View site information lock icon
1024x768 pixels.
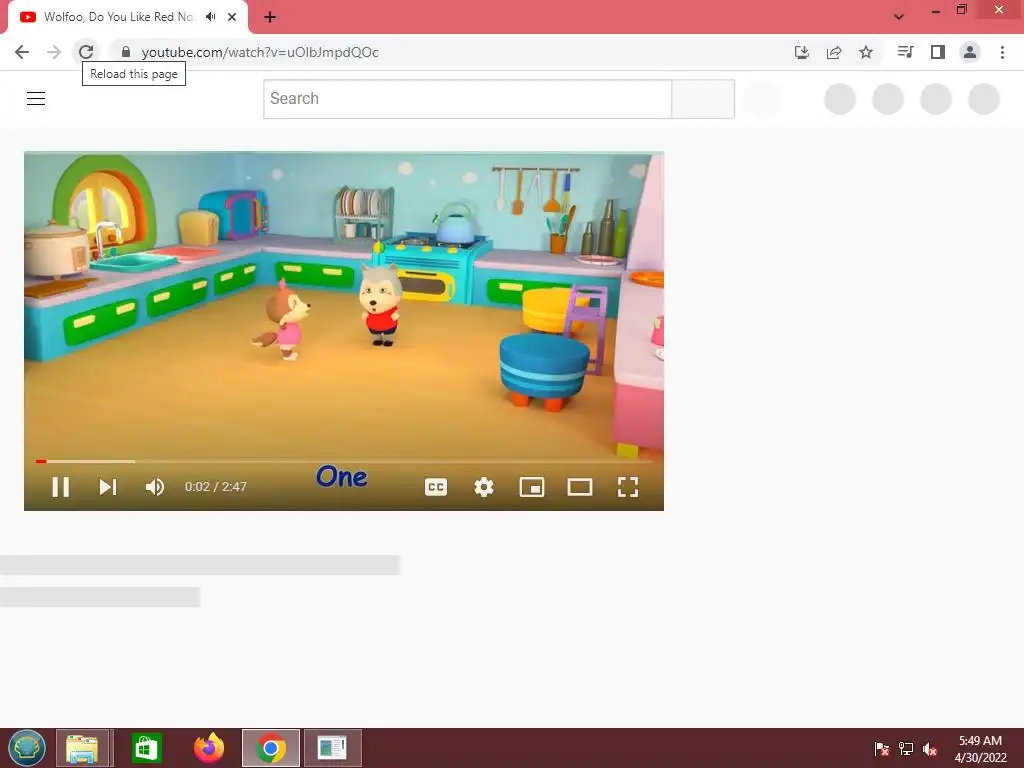[126, 52]
